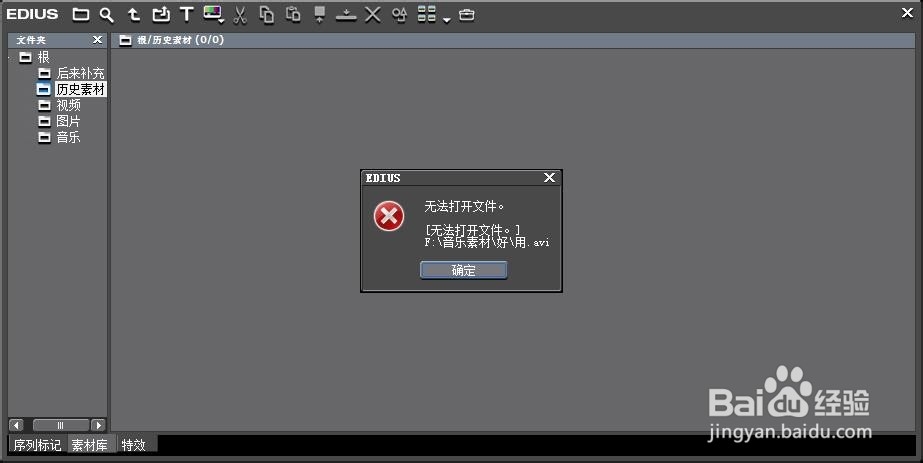Go up one folder level

(x=134, y=15)
